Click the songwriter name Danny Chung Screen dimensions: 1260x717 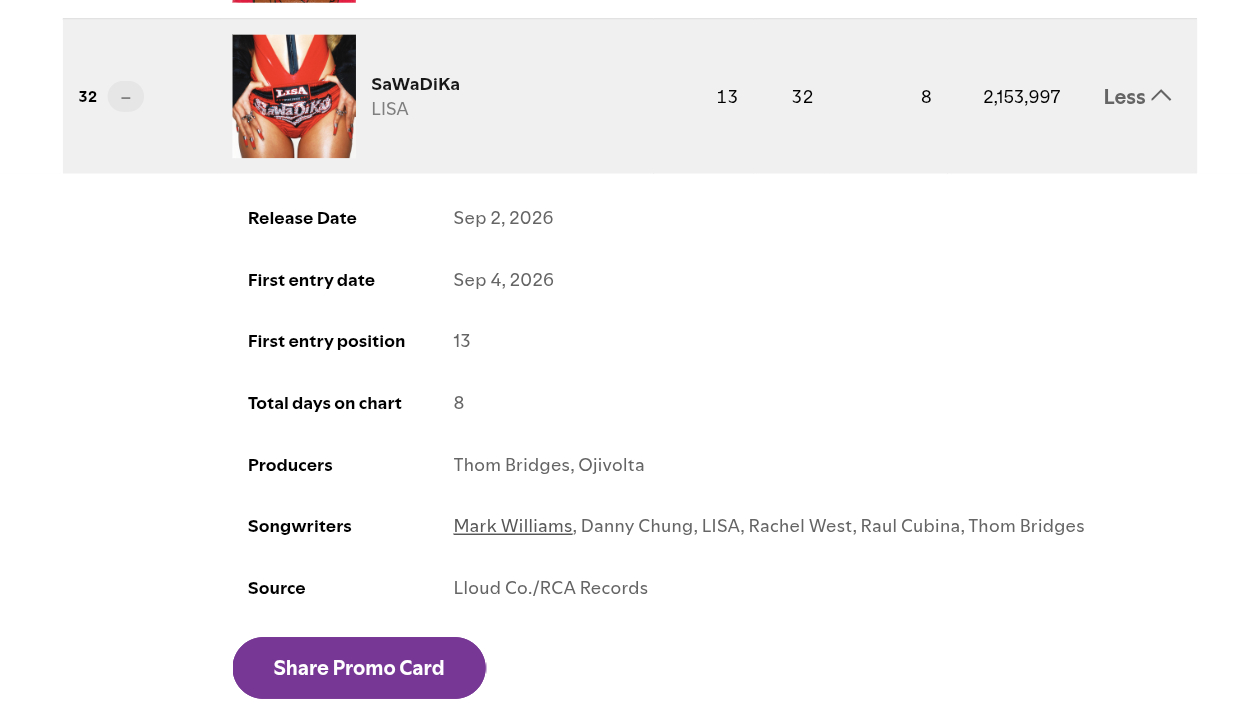[637, 526]
